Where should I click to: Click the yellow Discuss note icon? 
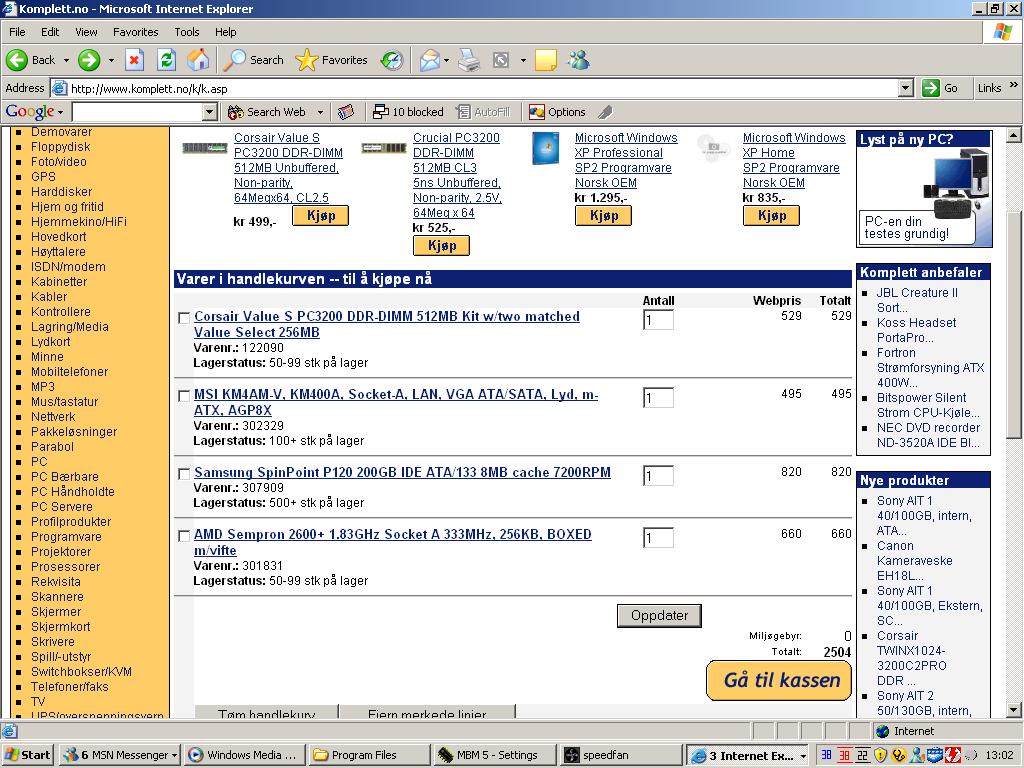(x=545, y=60)
